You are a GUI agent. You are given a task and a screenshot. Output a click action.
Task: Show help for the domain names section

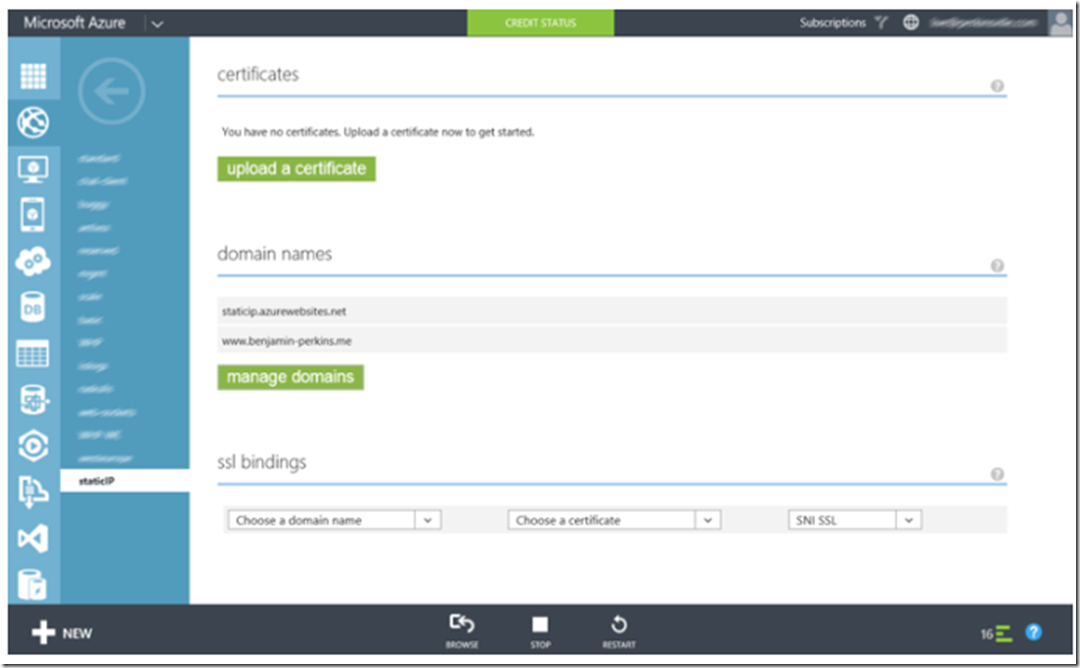[997, 266]
